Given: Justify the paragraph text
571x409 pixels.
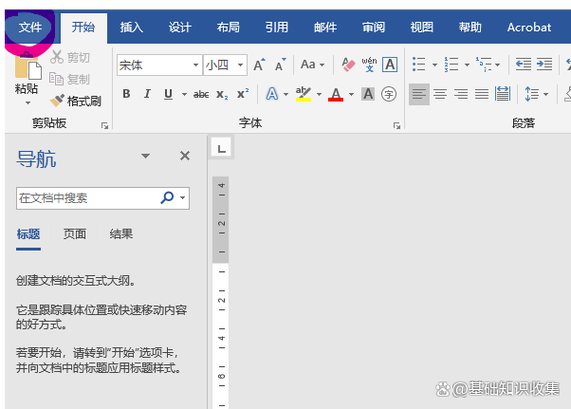Looking at the screenshot, I should 482,94.
